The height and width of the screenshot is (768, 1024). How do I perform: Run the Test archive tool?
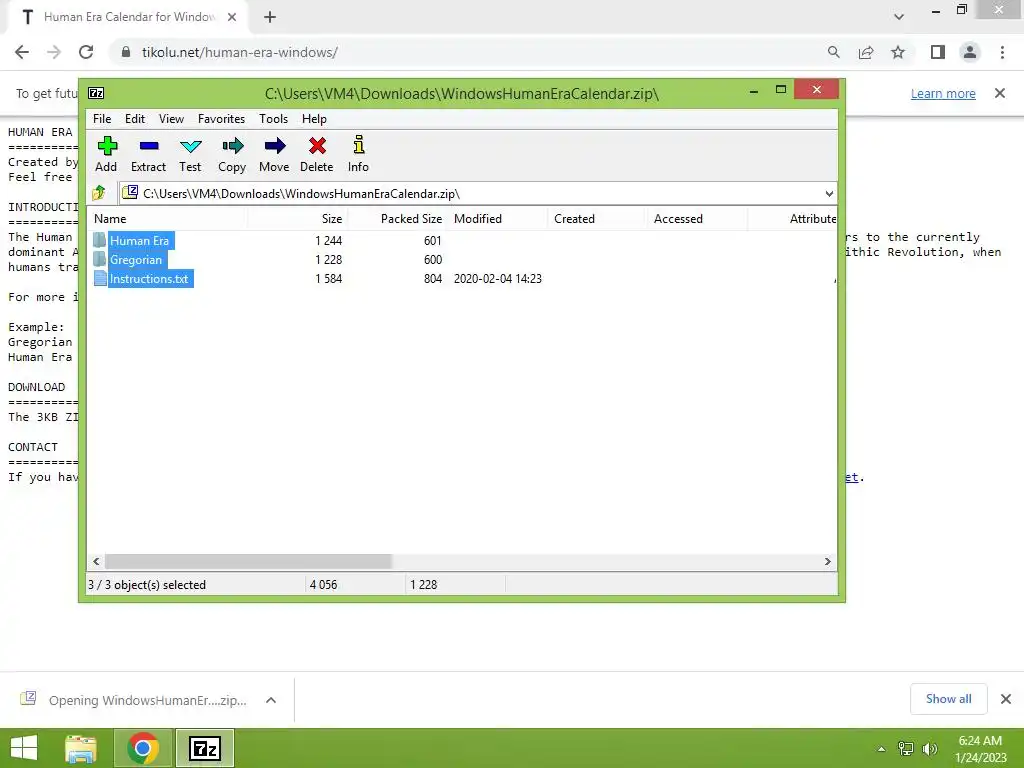point(190,155)
